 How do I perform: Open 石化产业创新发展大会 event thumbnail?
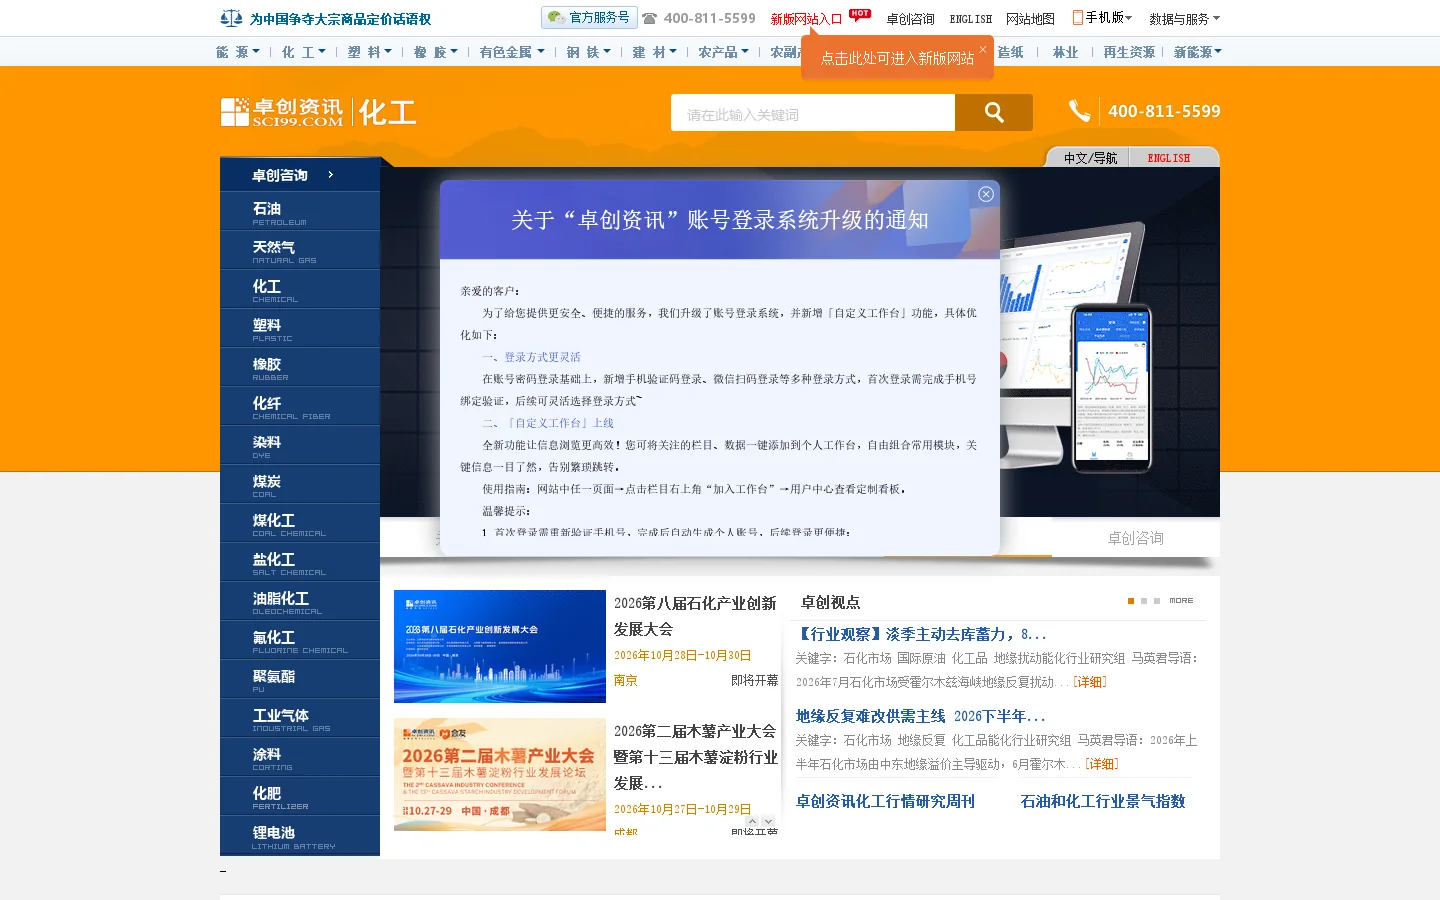pos(500,646)
